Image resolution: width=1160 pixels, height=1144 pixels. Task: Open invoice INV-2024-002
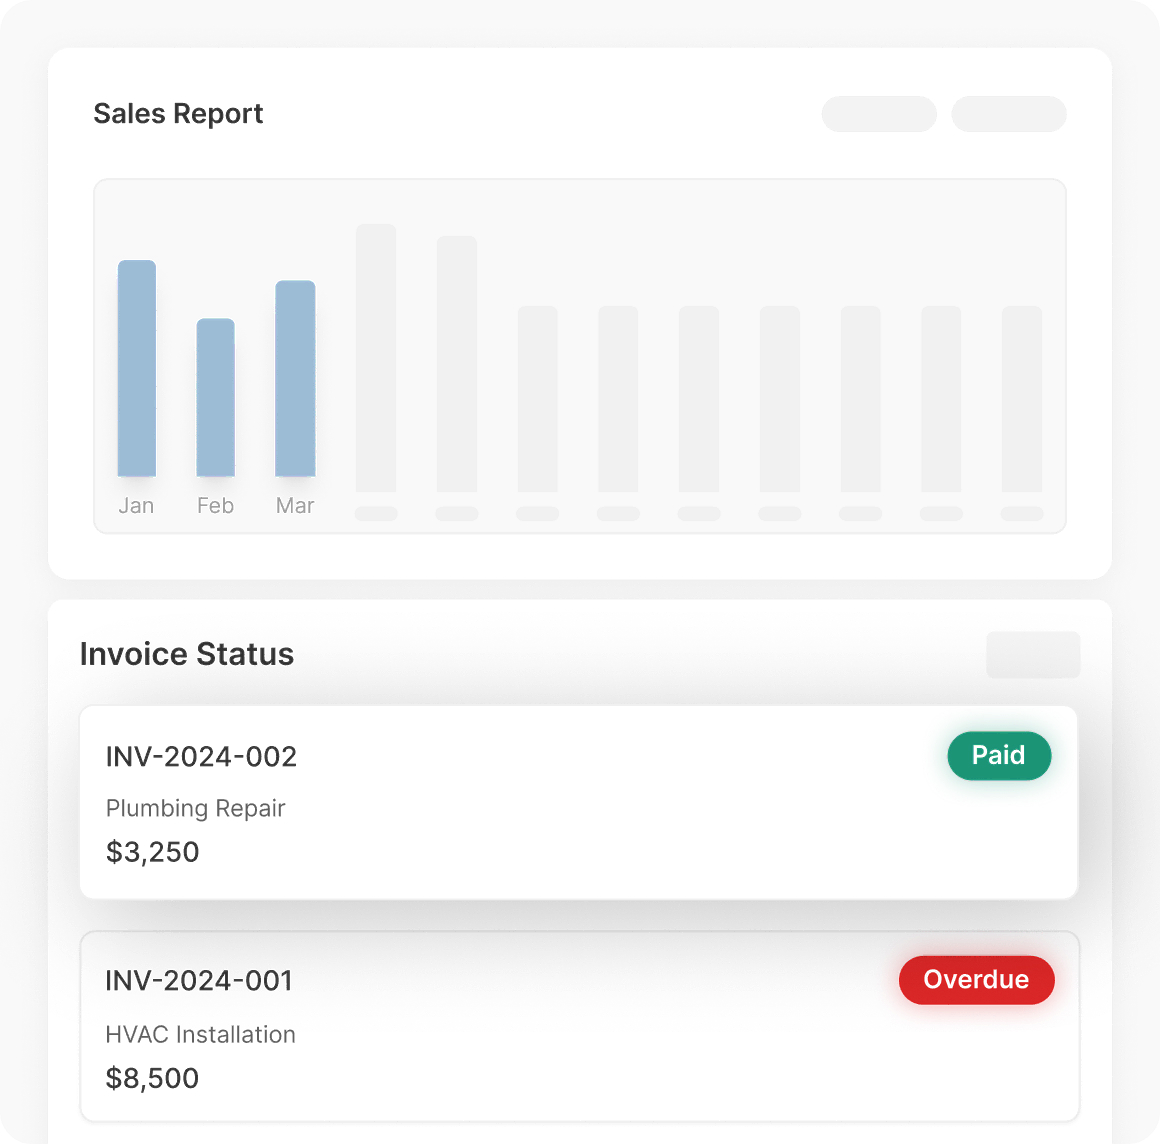(201, 757)
